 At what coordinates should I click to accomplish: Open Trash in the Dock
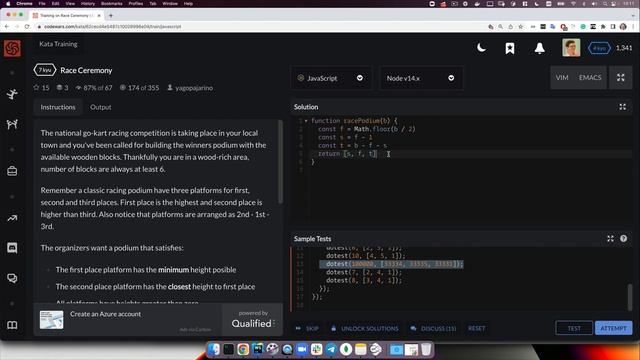click(426, 349)
